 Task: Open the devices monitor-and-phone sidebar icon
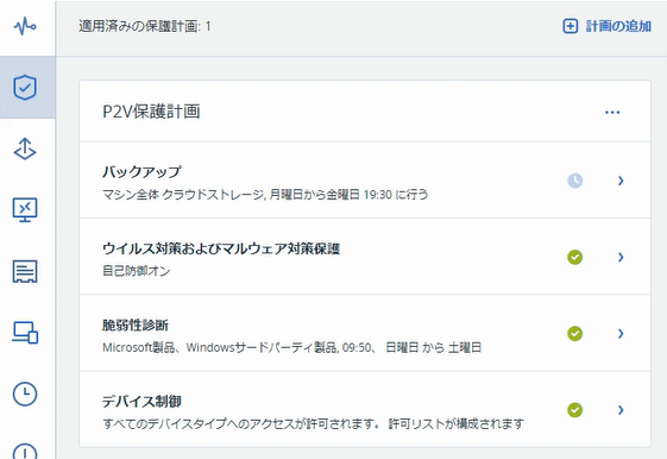pyautogui.click(x=25, y=333)
